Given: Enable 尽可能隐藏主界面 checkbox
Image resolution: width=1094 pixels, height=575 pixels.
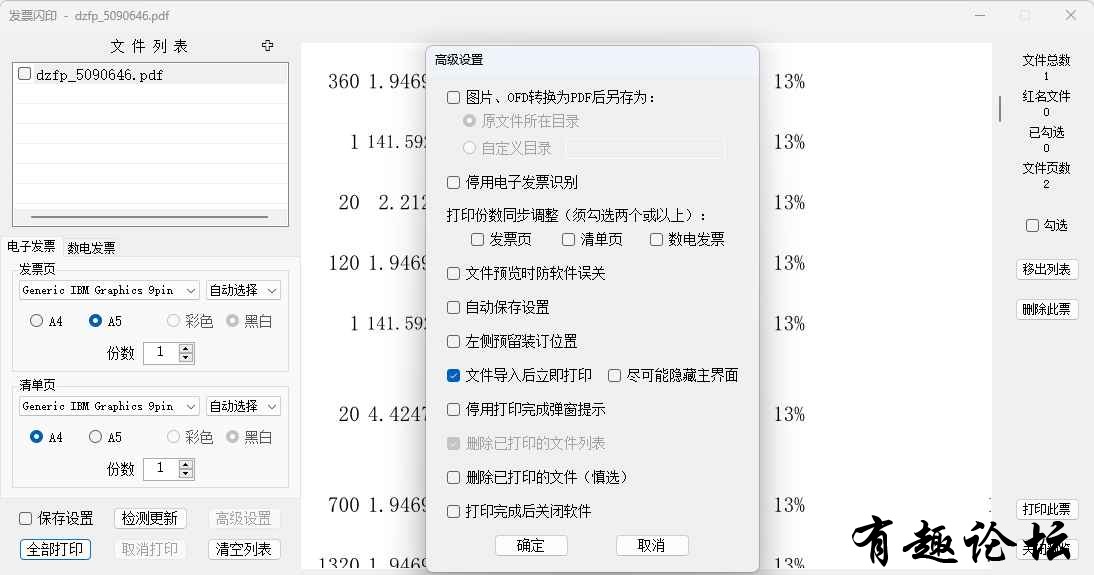Looking at the screenshot, I should (x=615, y=376).
